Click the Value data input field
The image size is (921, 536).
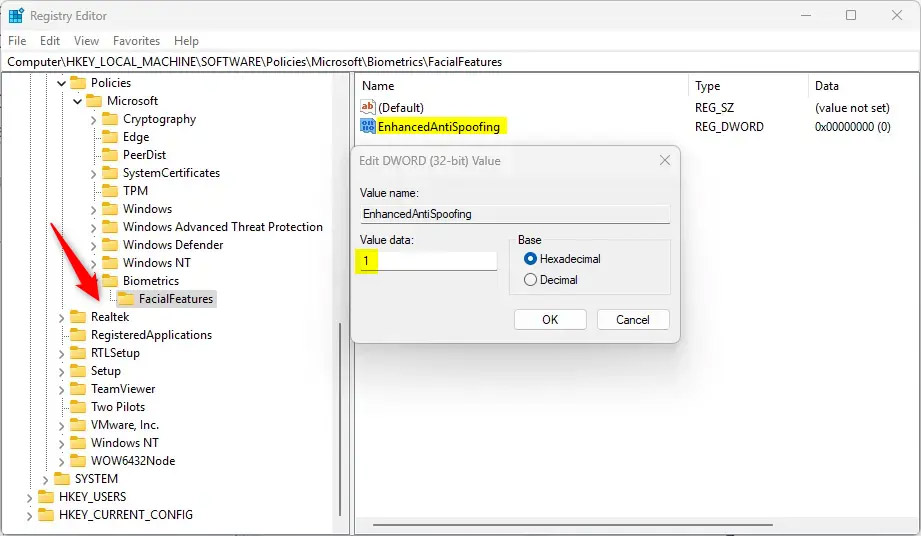(428, 261)
